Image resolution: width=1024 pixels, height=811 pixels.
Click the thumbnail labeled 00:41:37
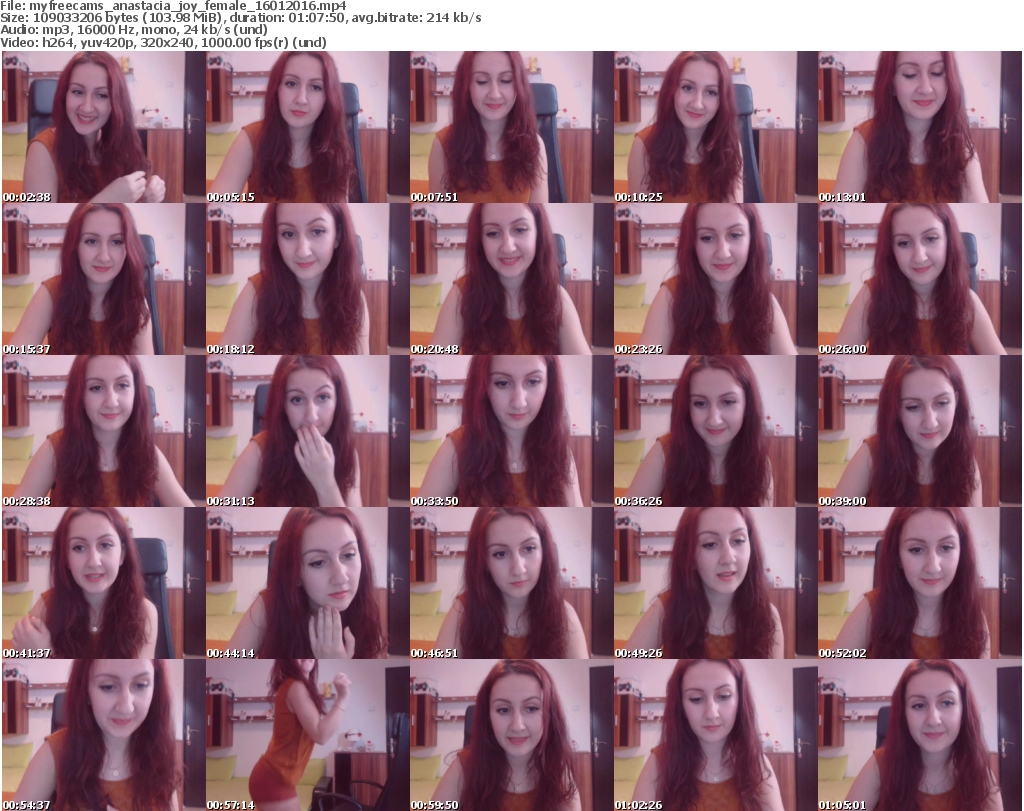click(104, 583)
